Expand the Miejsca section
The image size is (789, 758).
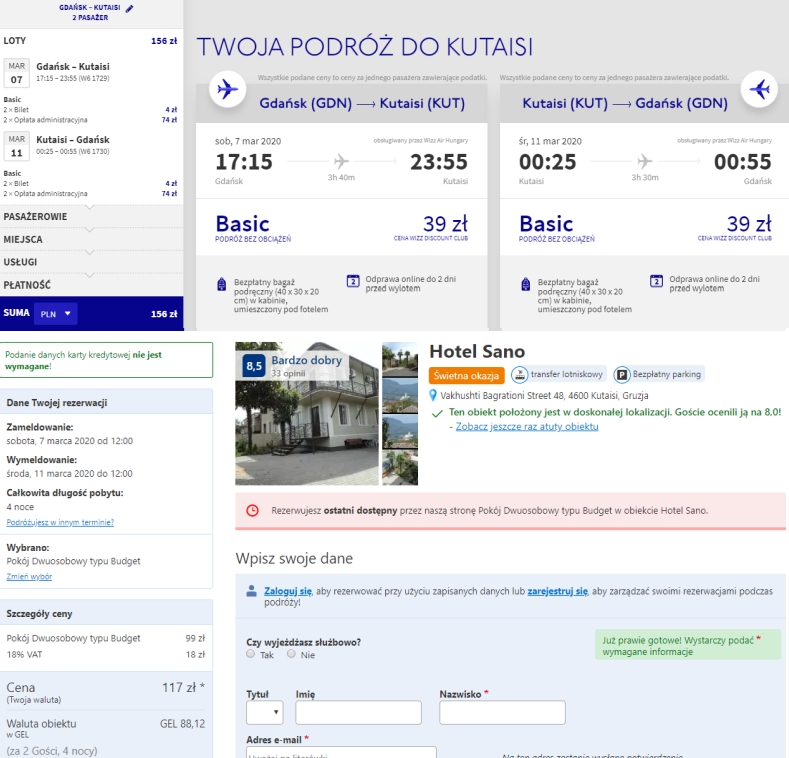pyautogui.click(x=92, y=240)
